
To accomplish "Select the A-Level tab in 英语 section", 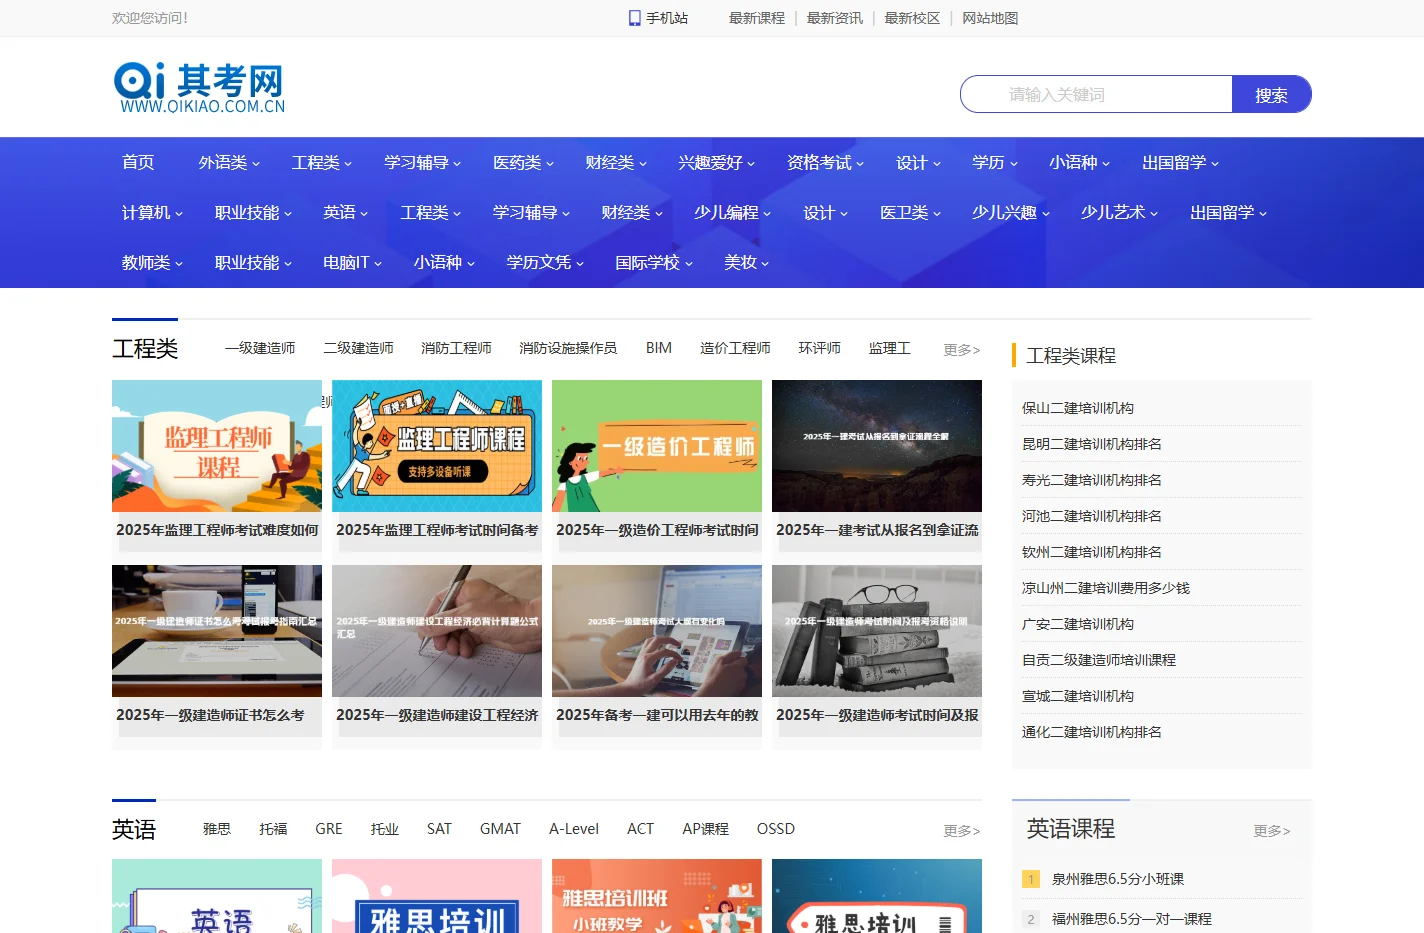I will (574, 829).
